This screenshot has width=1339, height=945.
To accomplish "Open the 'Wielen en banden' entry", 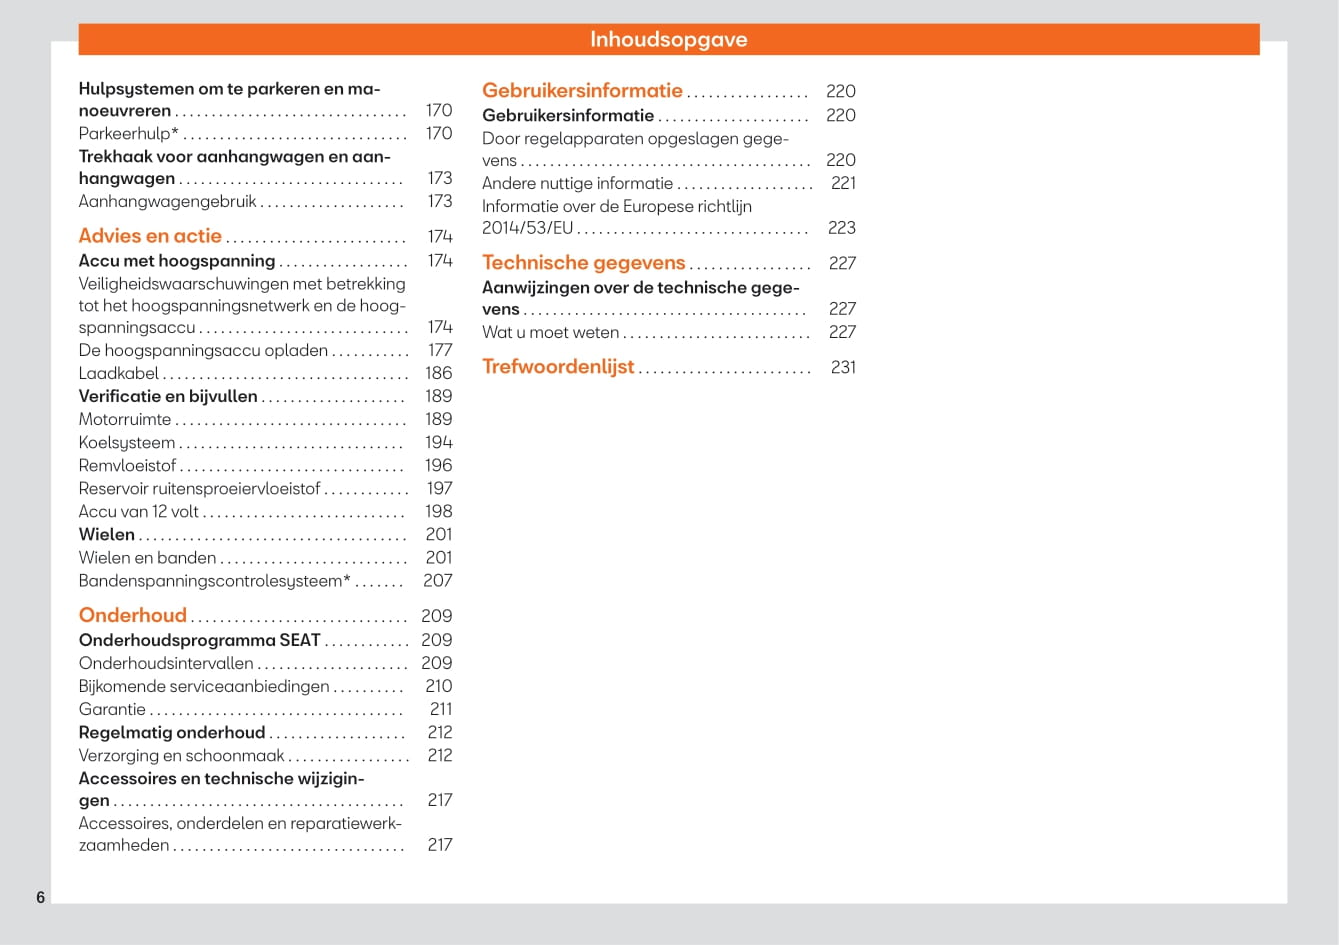I will [x=148, y=558].
